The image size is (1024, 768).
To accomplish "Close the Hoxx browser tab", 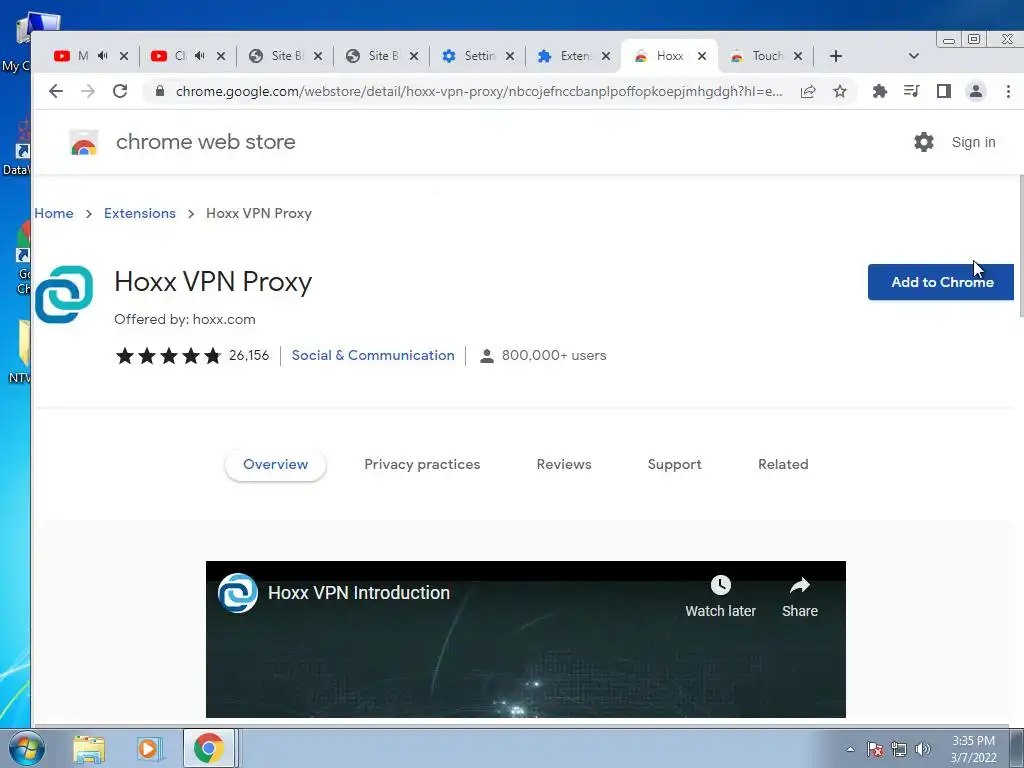I will tap(702, 56).
